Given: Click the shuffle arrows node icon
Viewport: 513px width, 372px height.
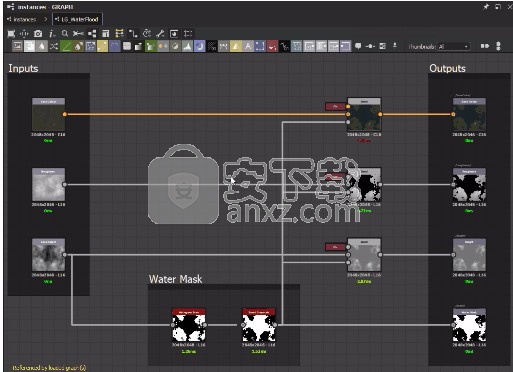Looking at the screenshot, I should pos(54,46).
